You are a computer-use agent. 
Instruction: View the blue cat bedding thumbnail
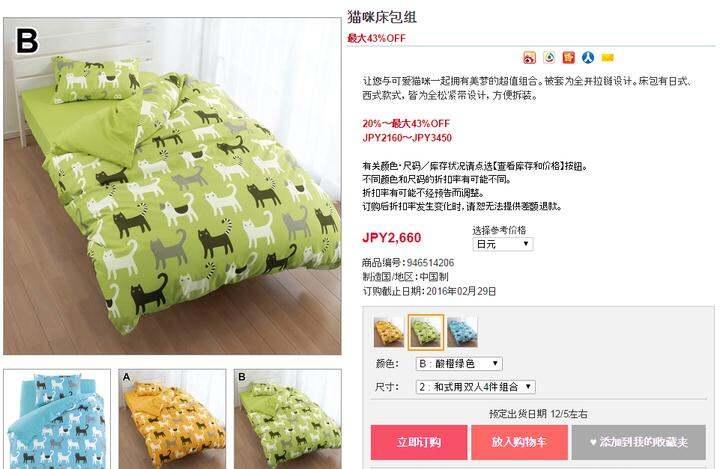coord(57,419)
